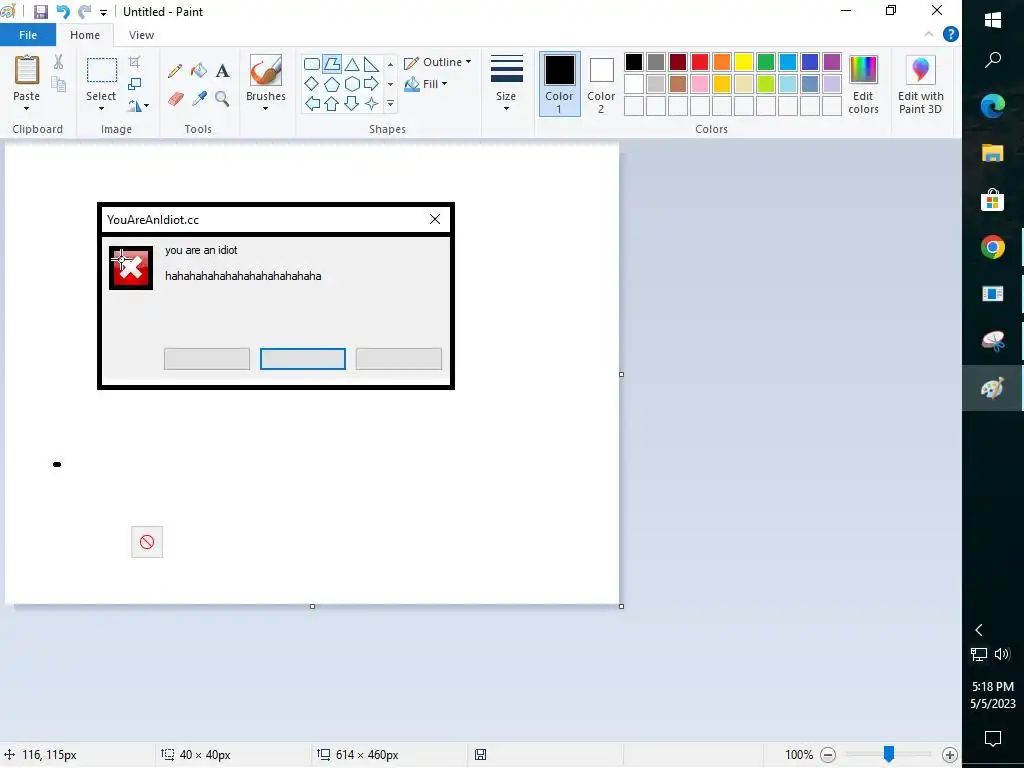Choose the four-point star shape

[x=371, y=103]
